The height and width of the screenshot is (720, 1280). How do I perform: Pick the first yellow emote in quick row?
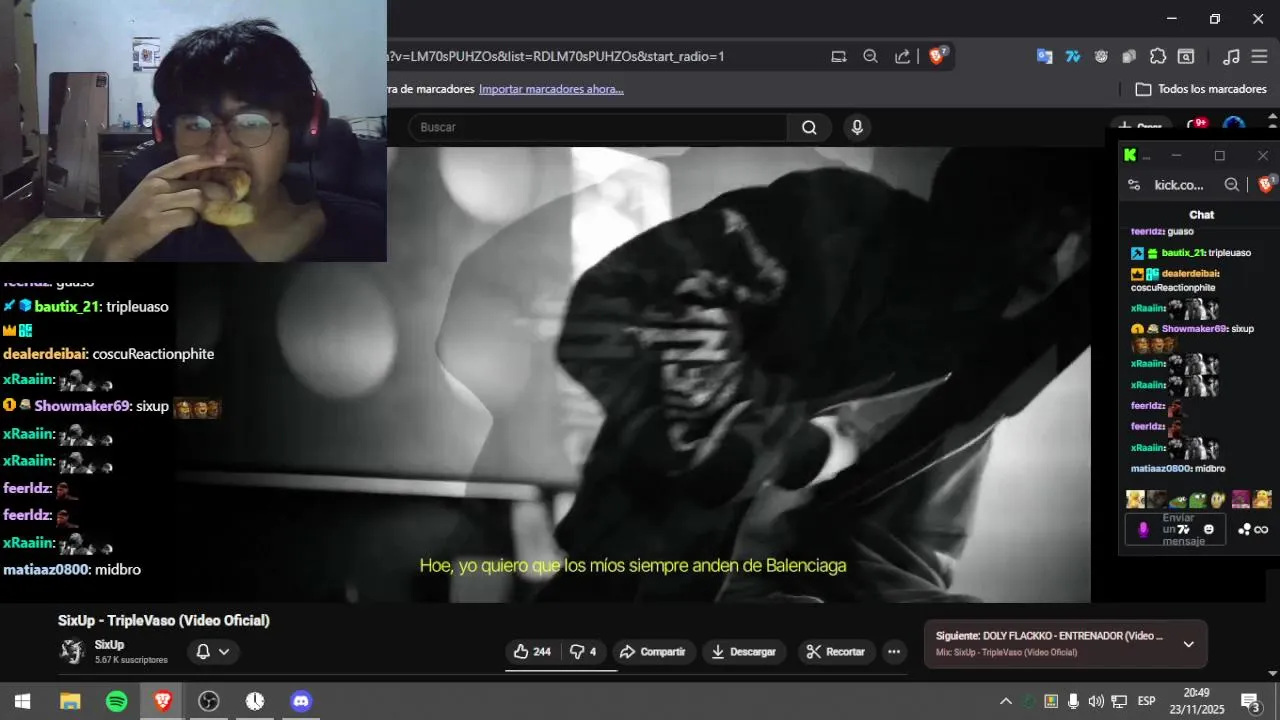click(x=1135, y=500)
